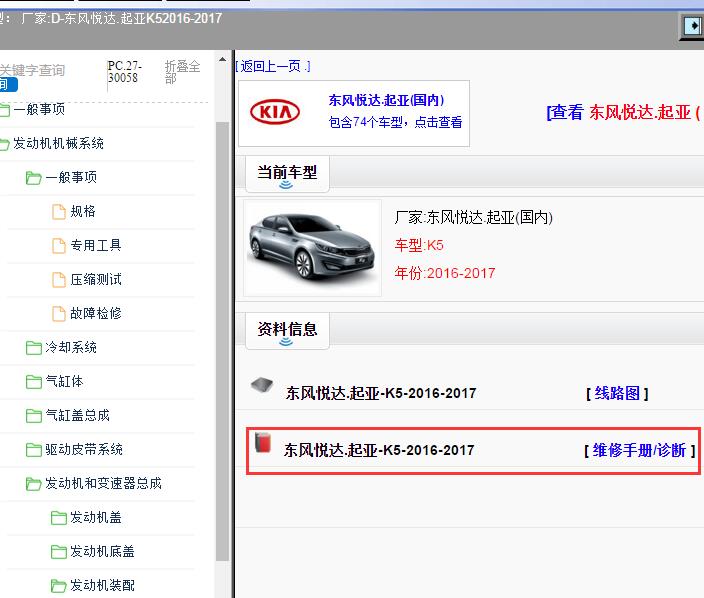Click the arrow panel button top right
This screenshot has height=598, width=704.
coord(693,26)
